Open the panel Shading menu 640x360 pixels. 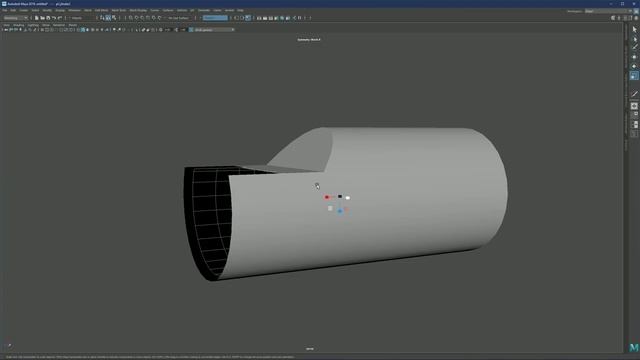[18, 25]
